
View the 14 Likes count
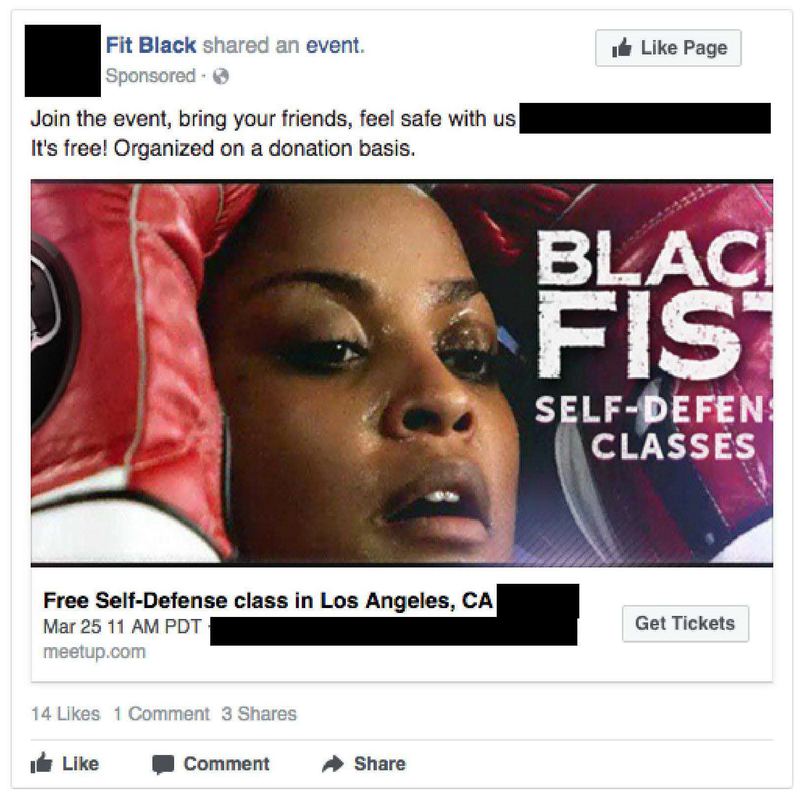tap(65, 713)
